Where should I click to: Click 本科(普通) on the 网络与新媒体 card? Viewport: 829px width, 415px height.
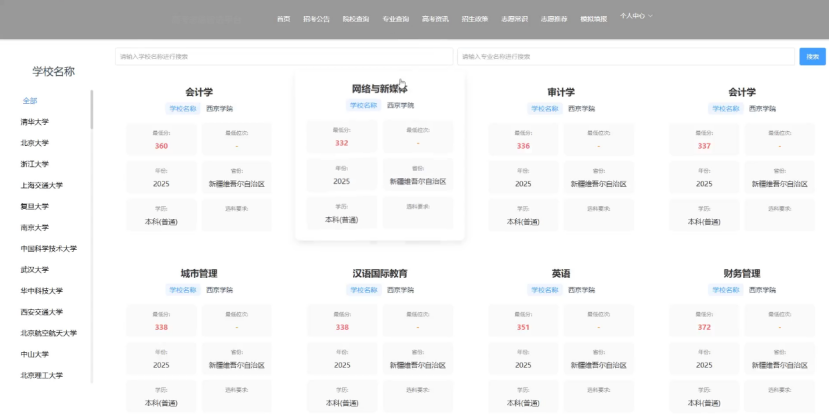click(x=342, y=219)
